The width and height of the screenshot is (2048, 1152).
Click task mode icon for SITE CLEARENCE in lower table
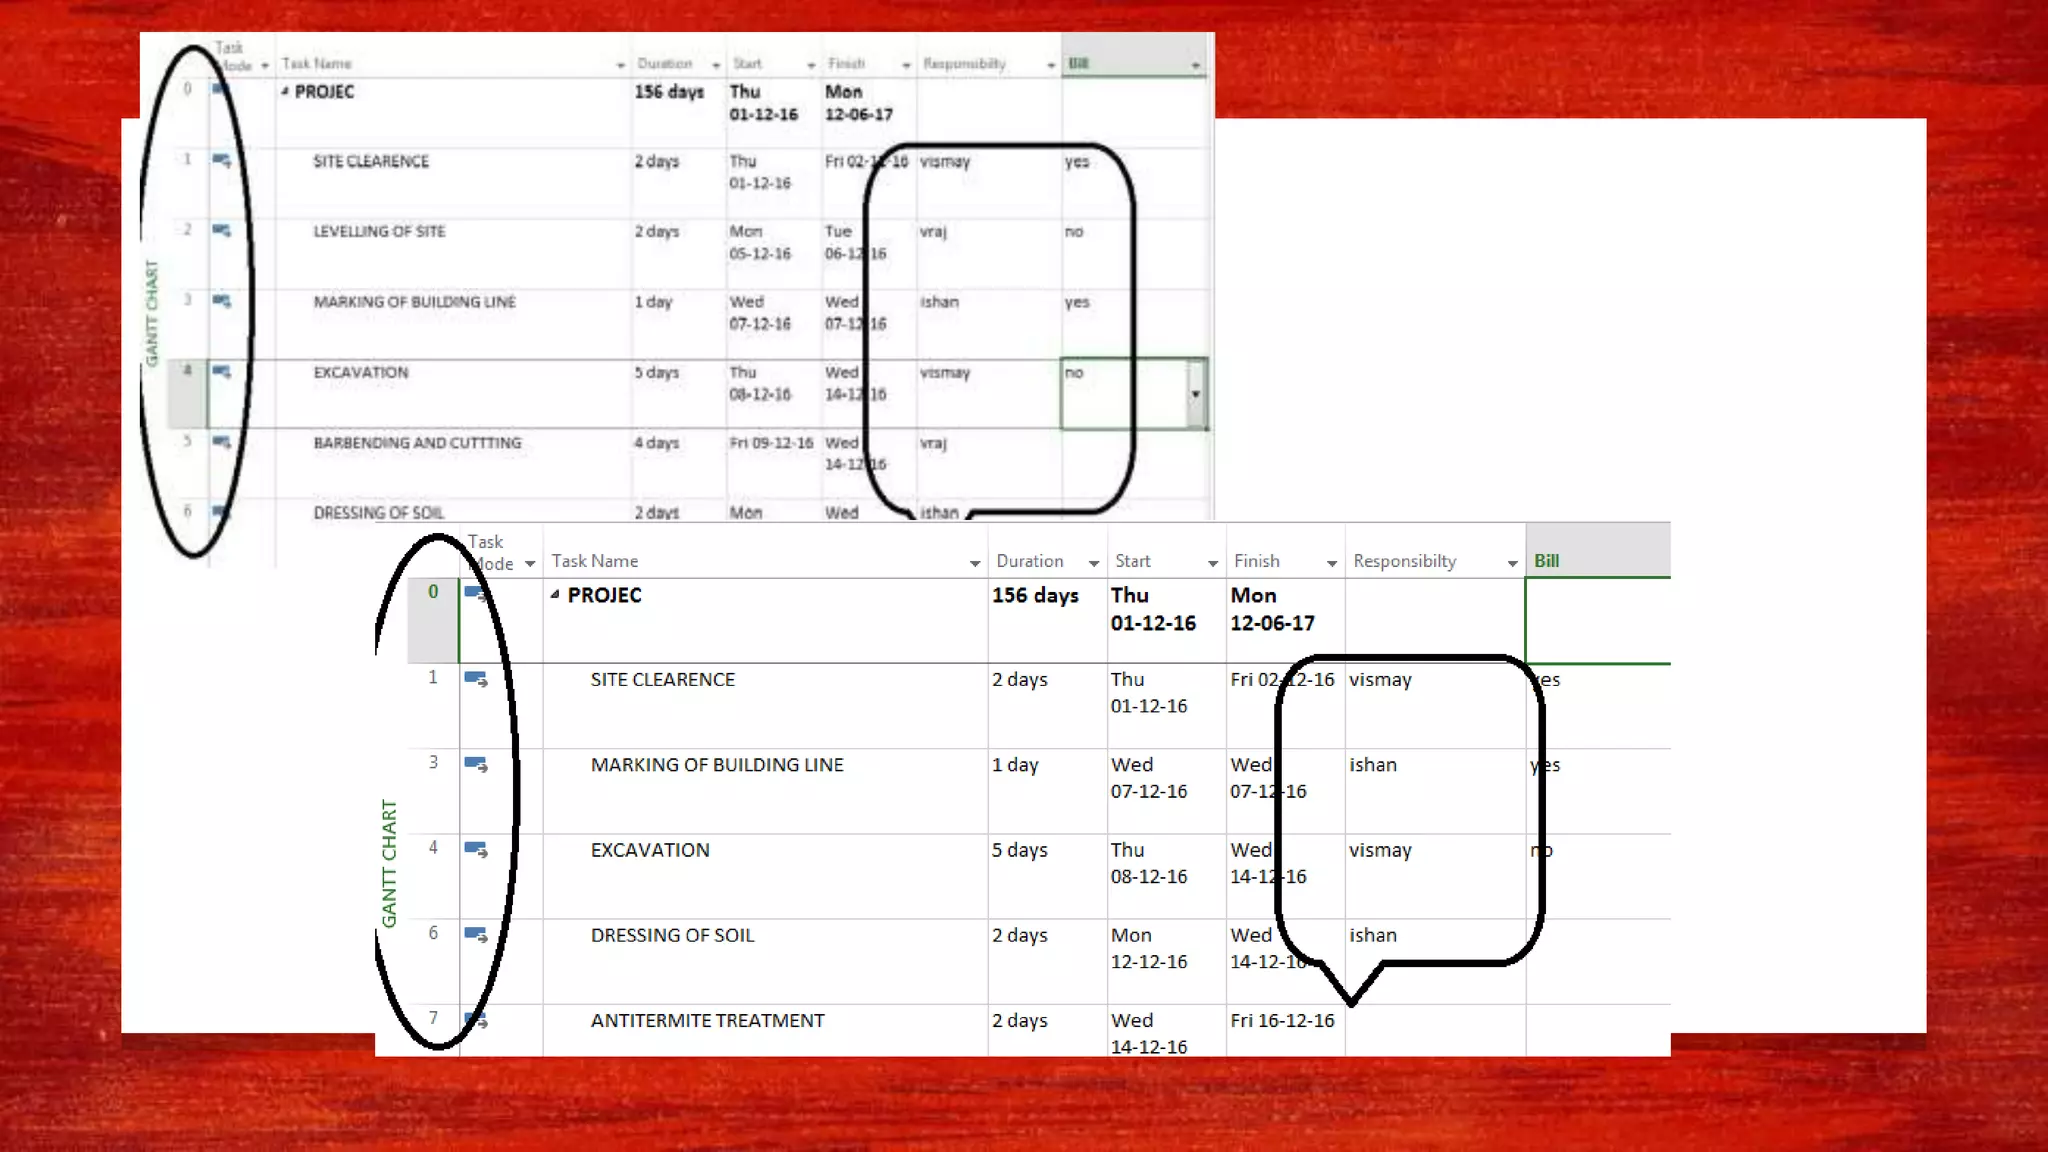click(476, 680)
